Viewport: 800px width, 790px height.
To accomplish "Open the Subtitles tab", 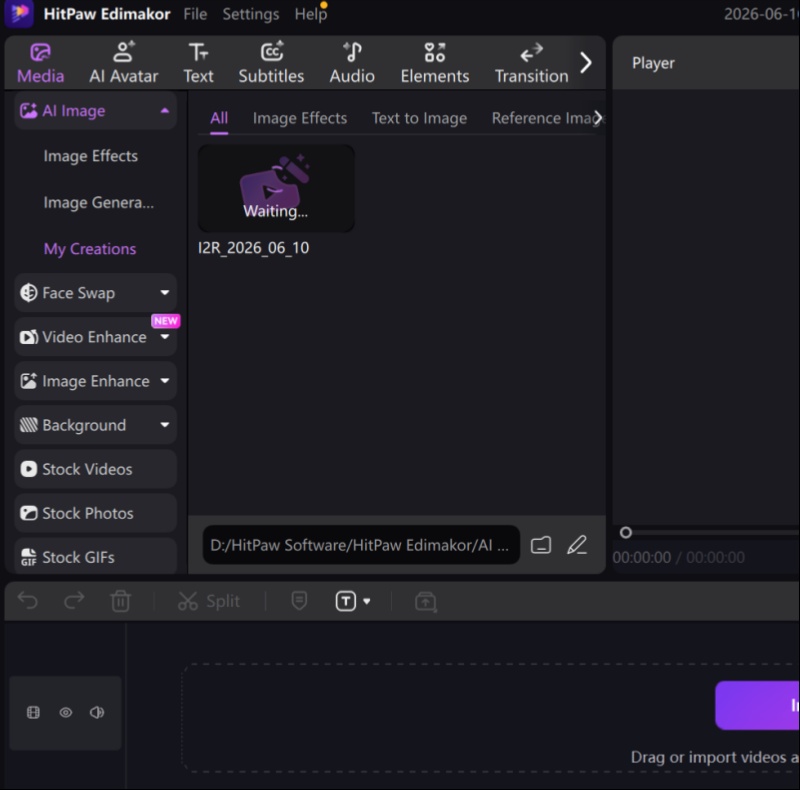I will tap(271, 63).
